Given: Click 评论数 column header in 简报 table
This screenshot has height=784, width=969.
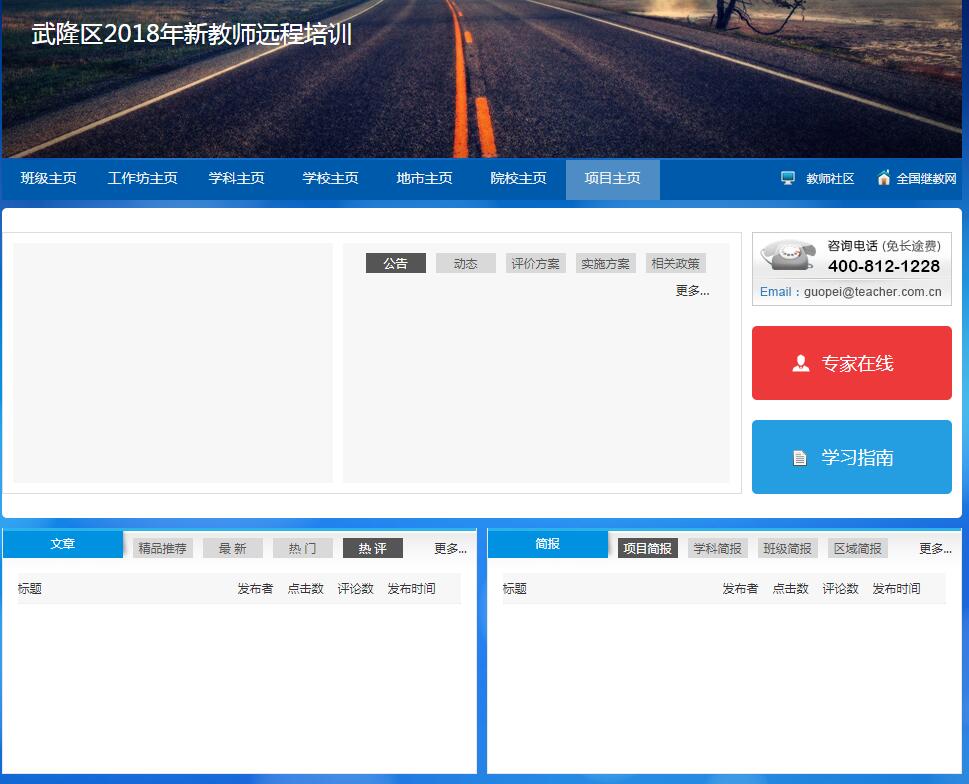Looking at the screenshot, I should (x=840, y=589).
